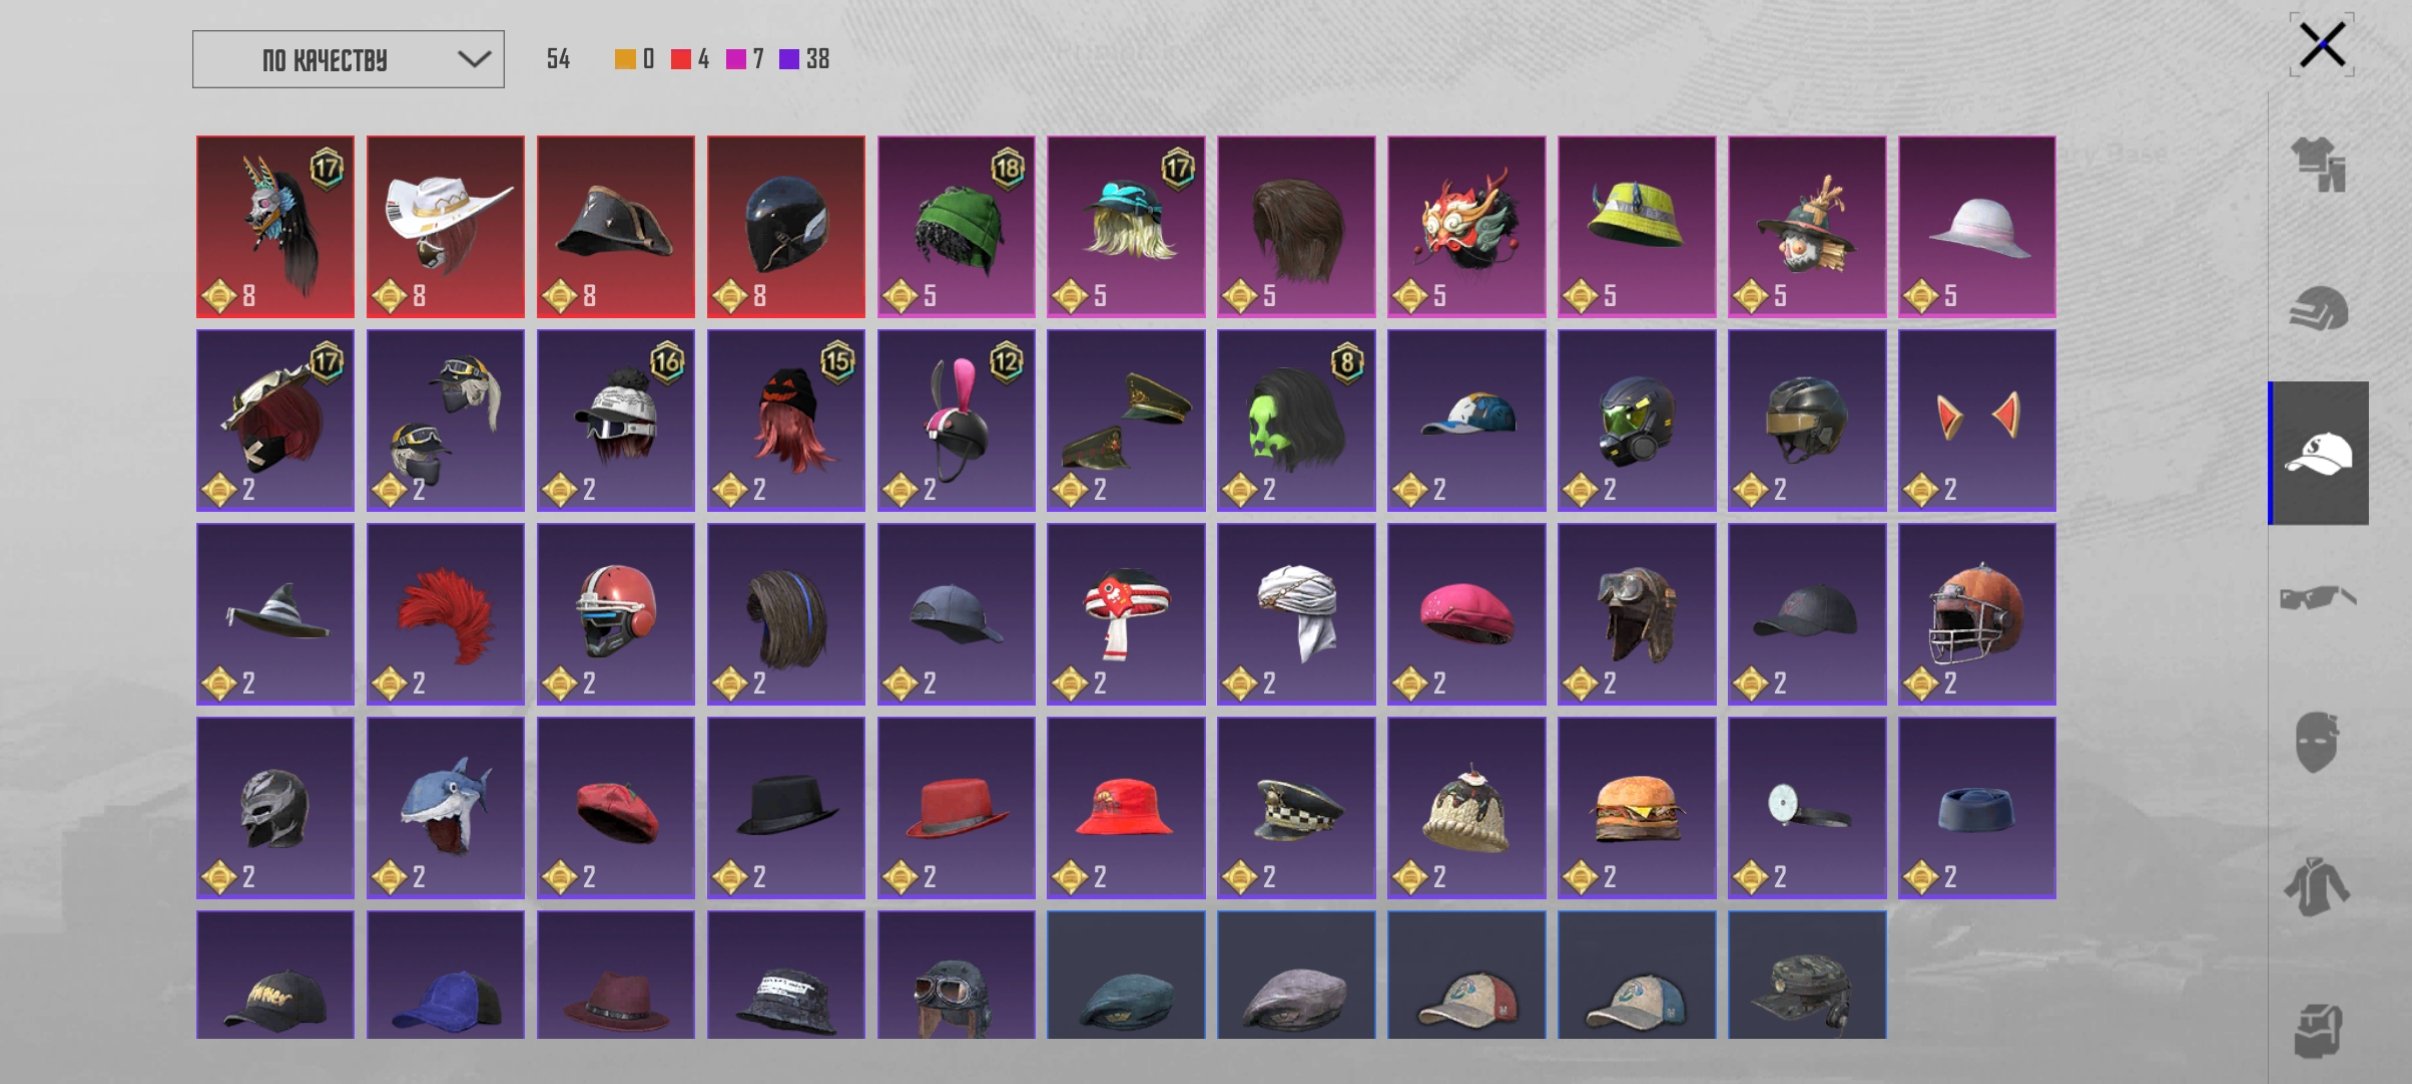2412x1084 pixels.
Task: Choose the green skull mask with hair
Action: (x=1296, y=421)
